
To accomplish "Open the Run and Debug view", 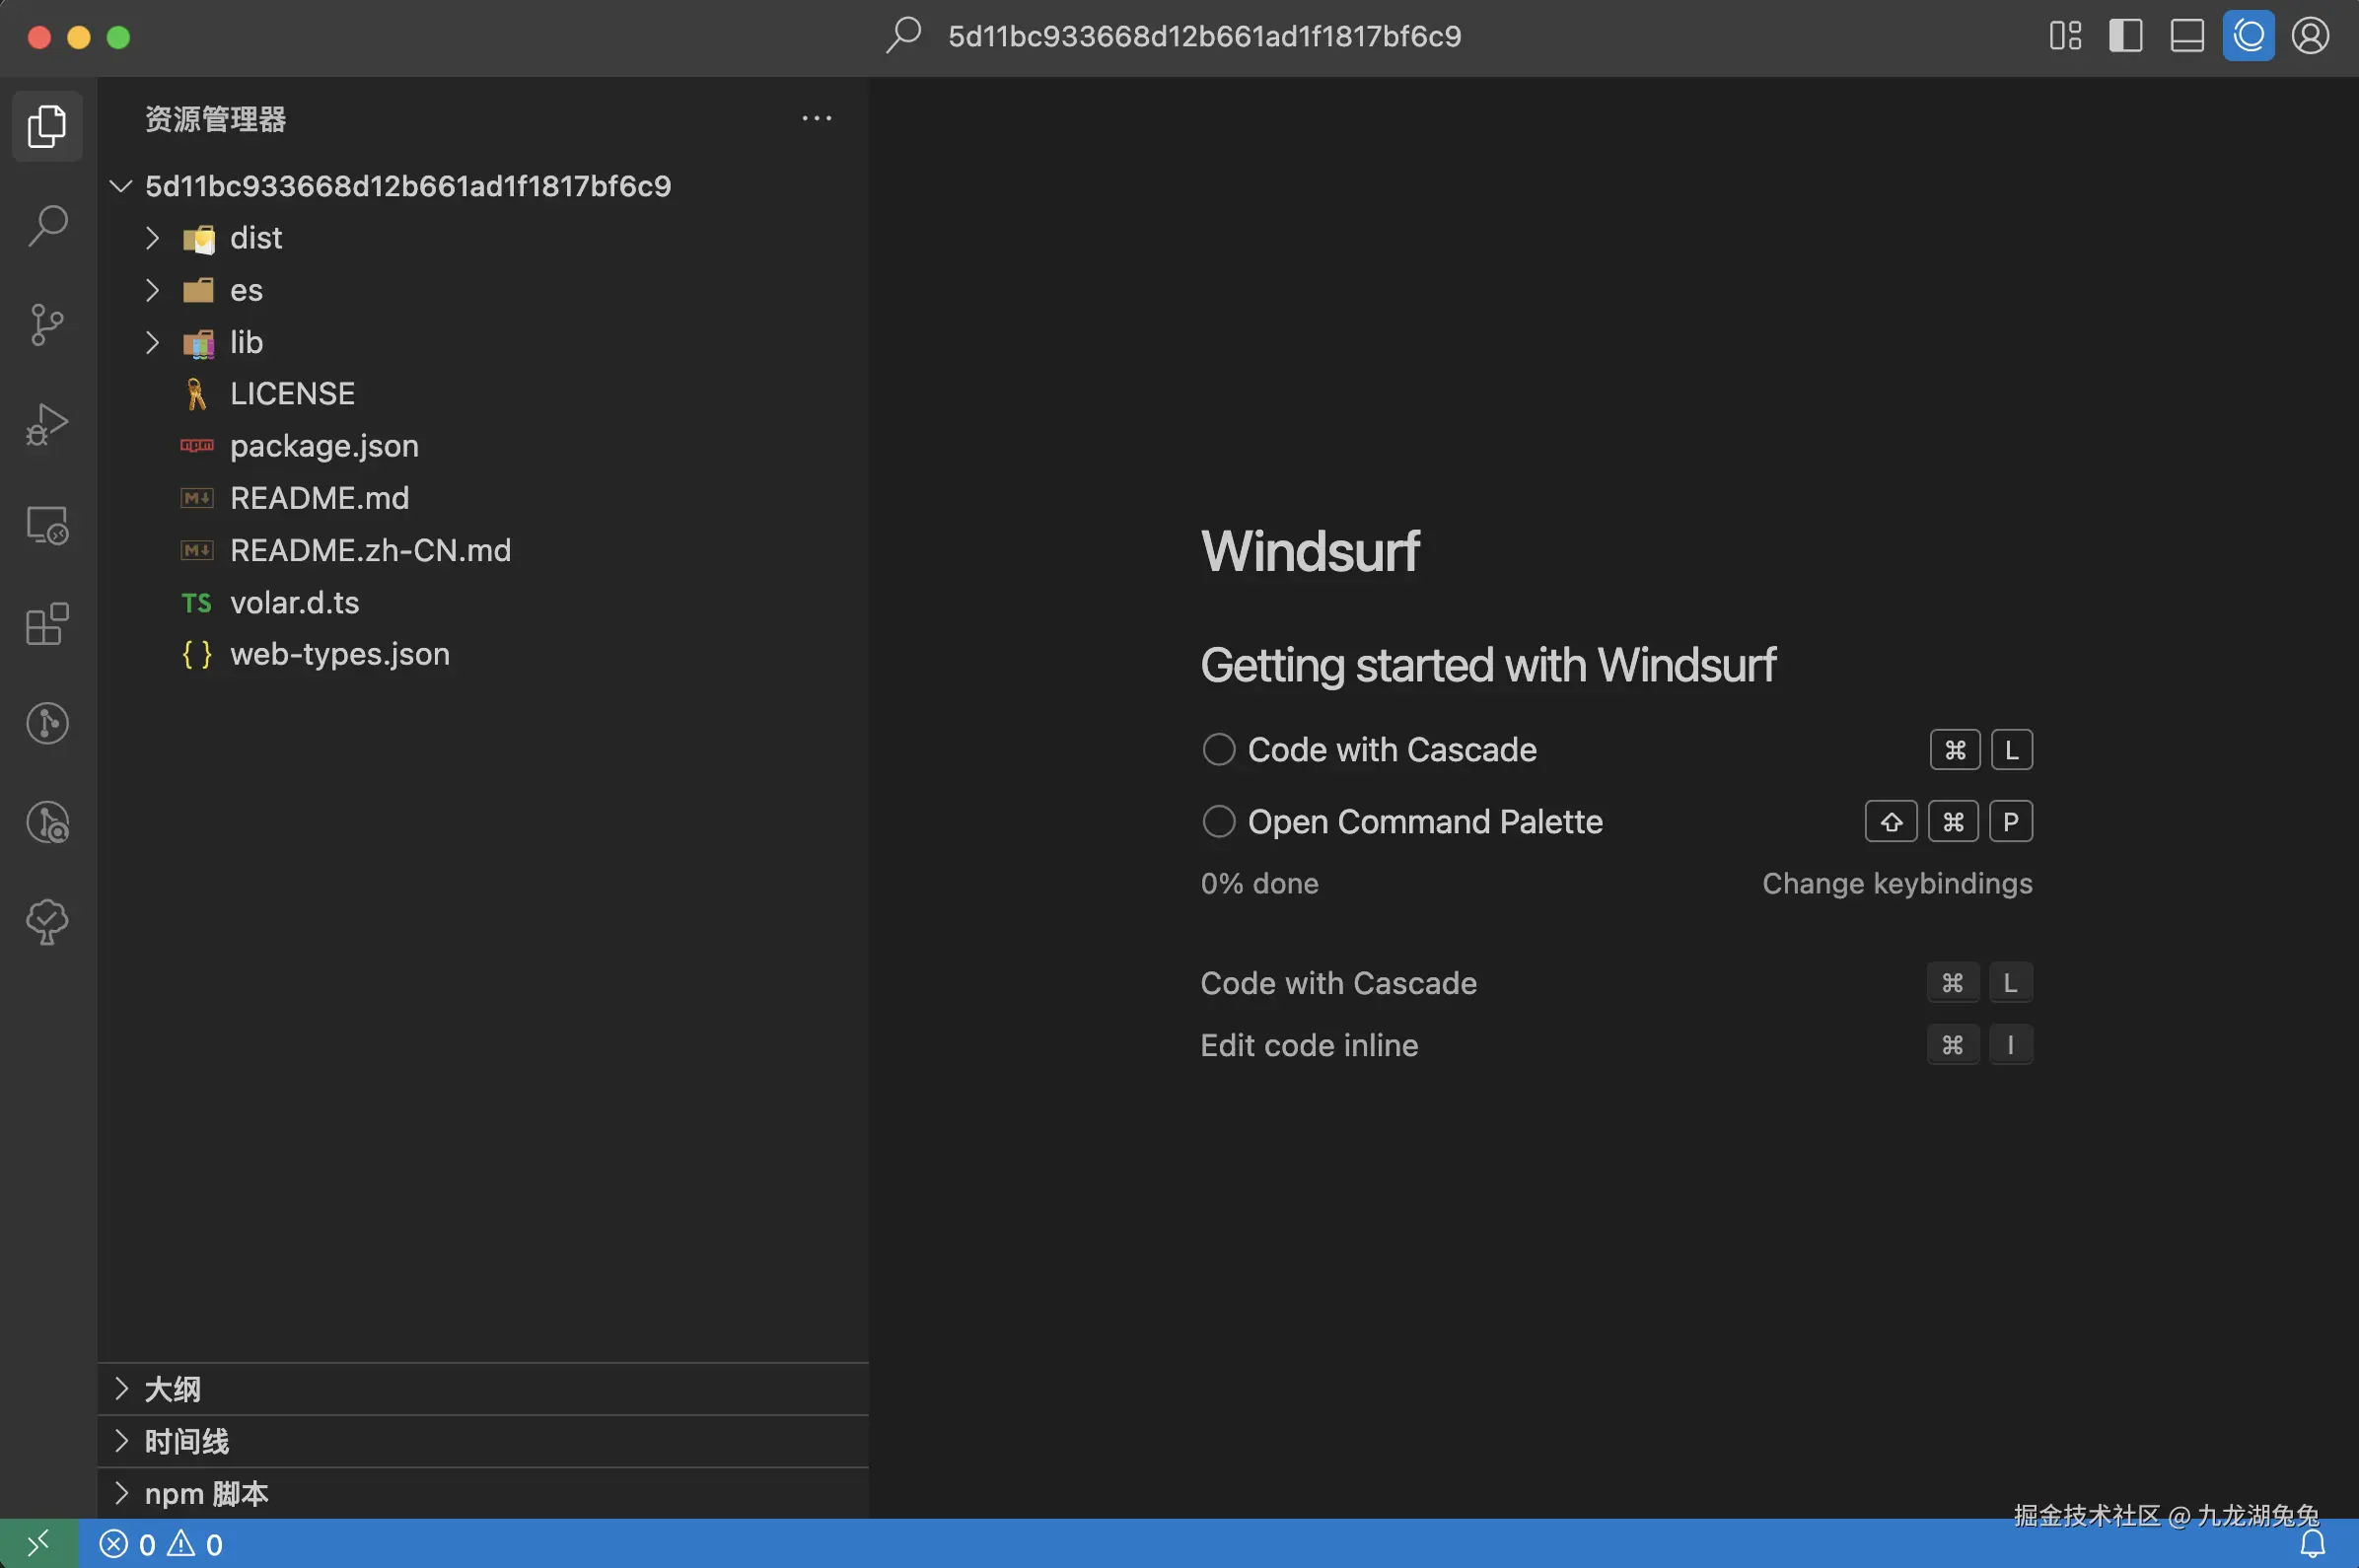I will [47, 424].
